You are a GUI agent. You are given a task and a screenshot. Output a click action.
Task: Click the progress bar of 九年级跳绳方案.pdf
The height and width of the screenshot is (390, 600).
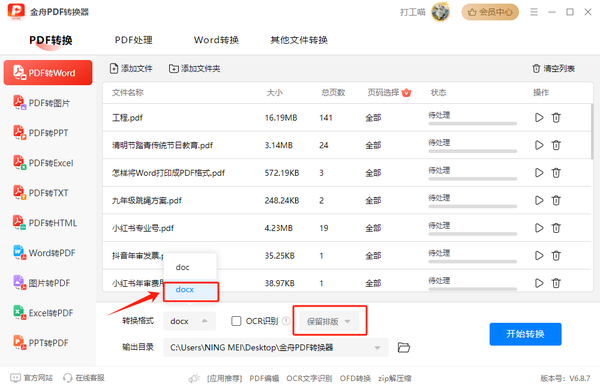(473, 206)
